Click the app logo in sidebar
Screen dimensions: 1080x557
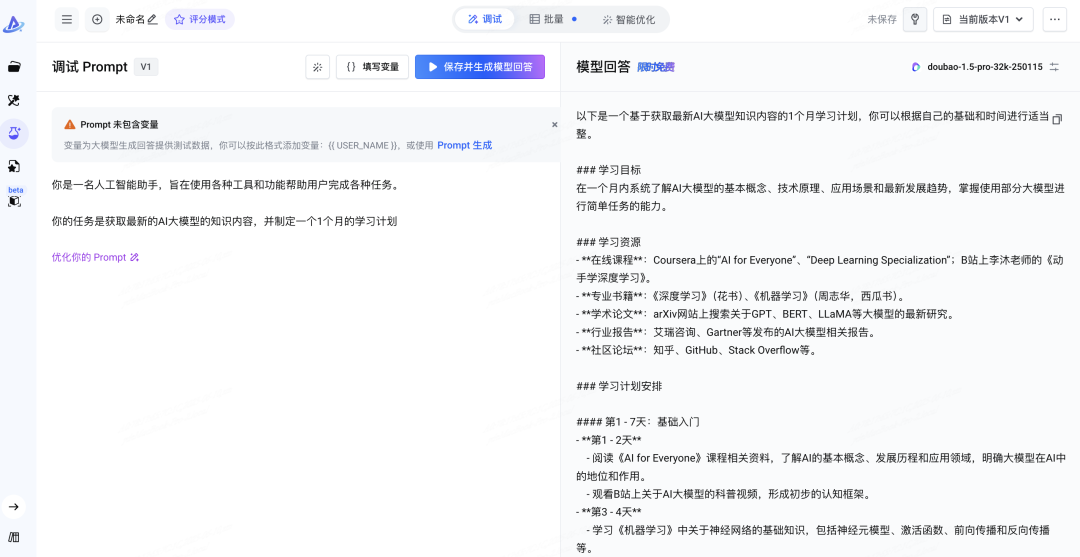pyautogui.click(x=13, y=24)
